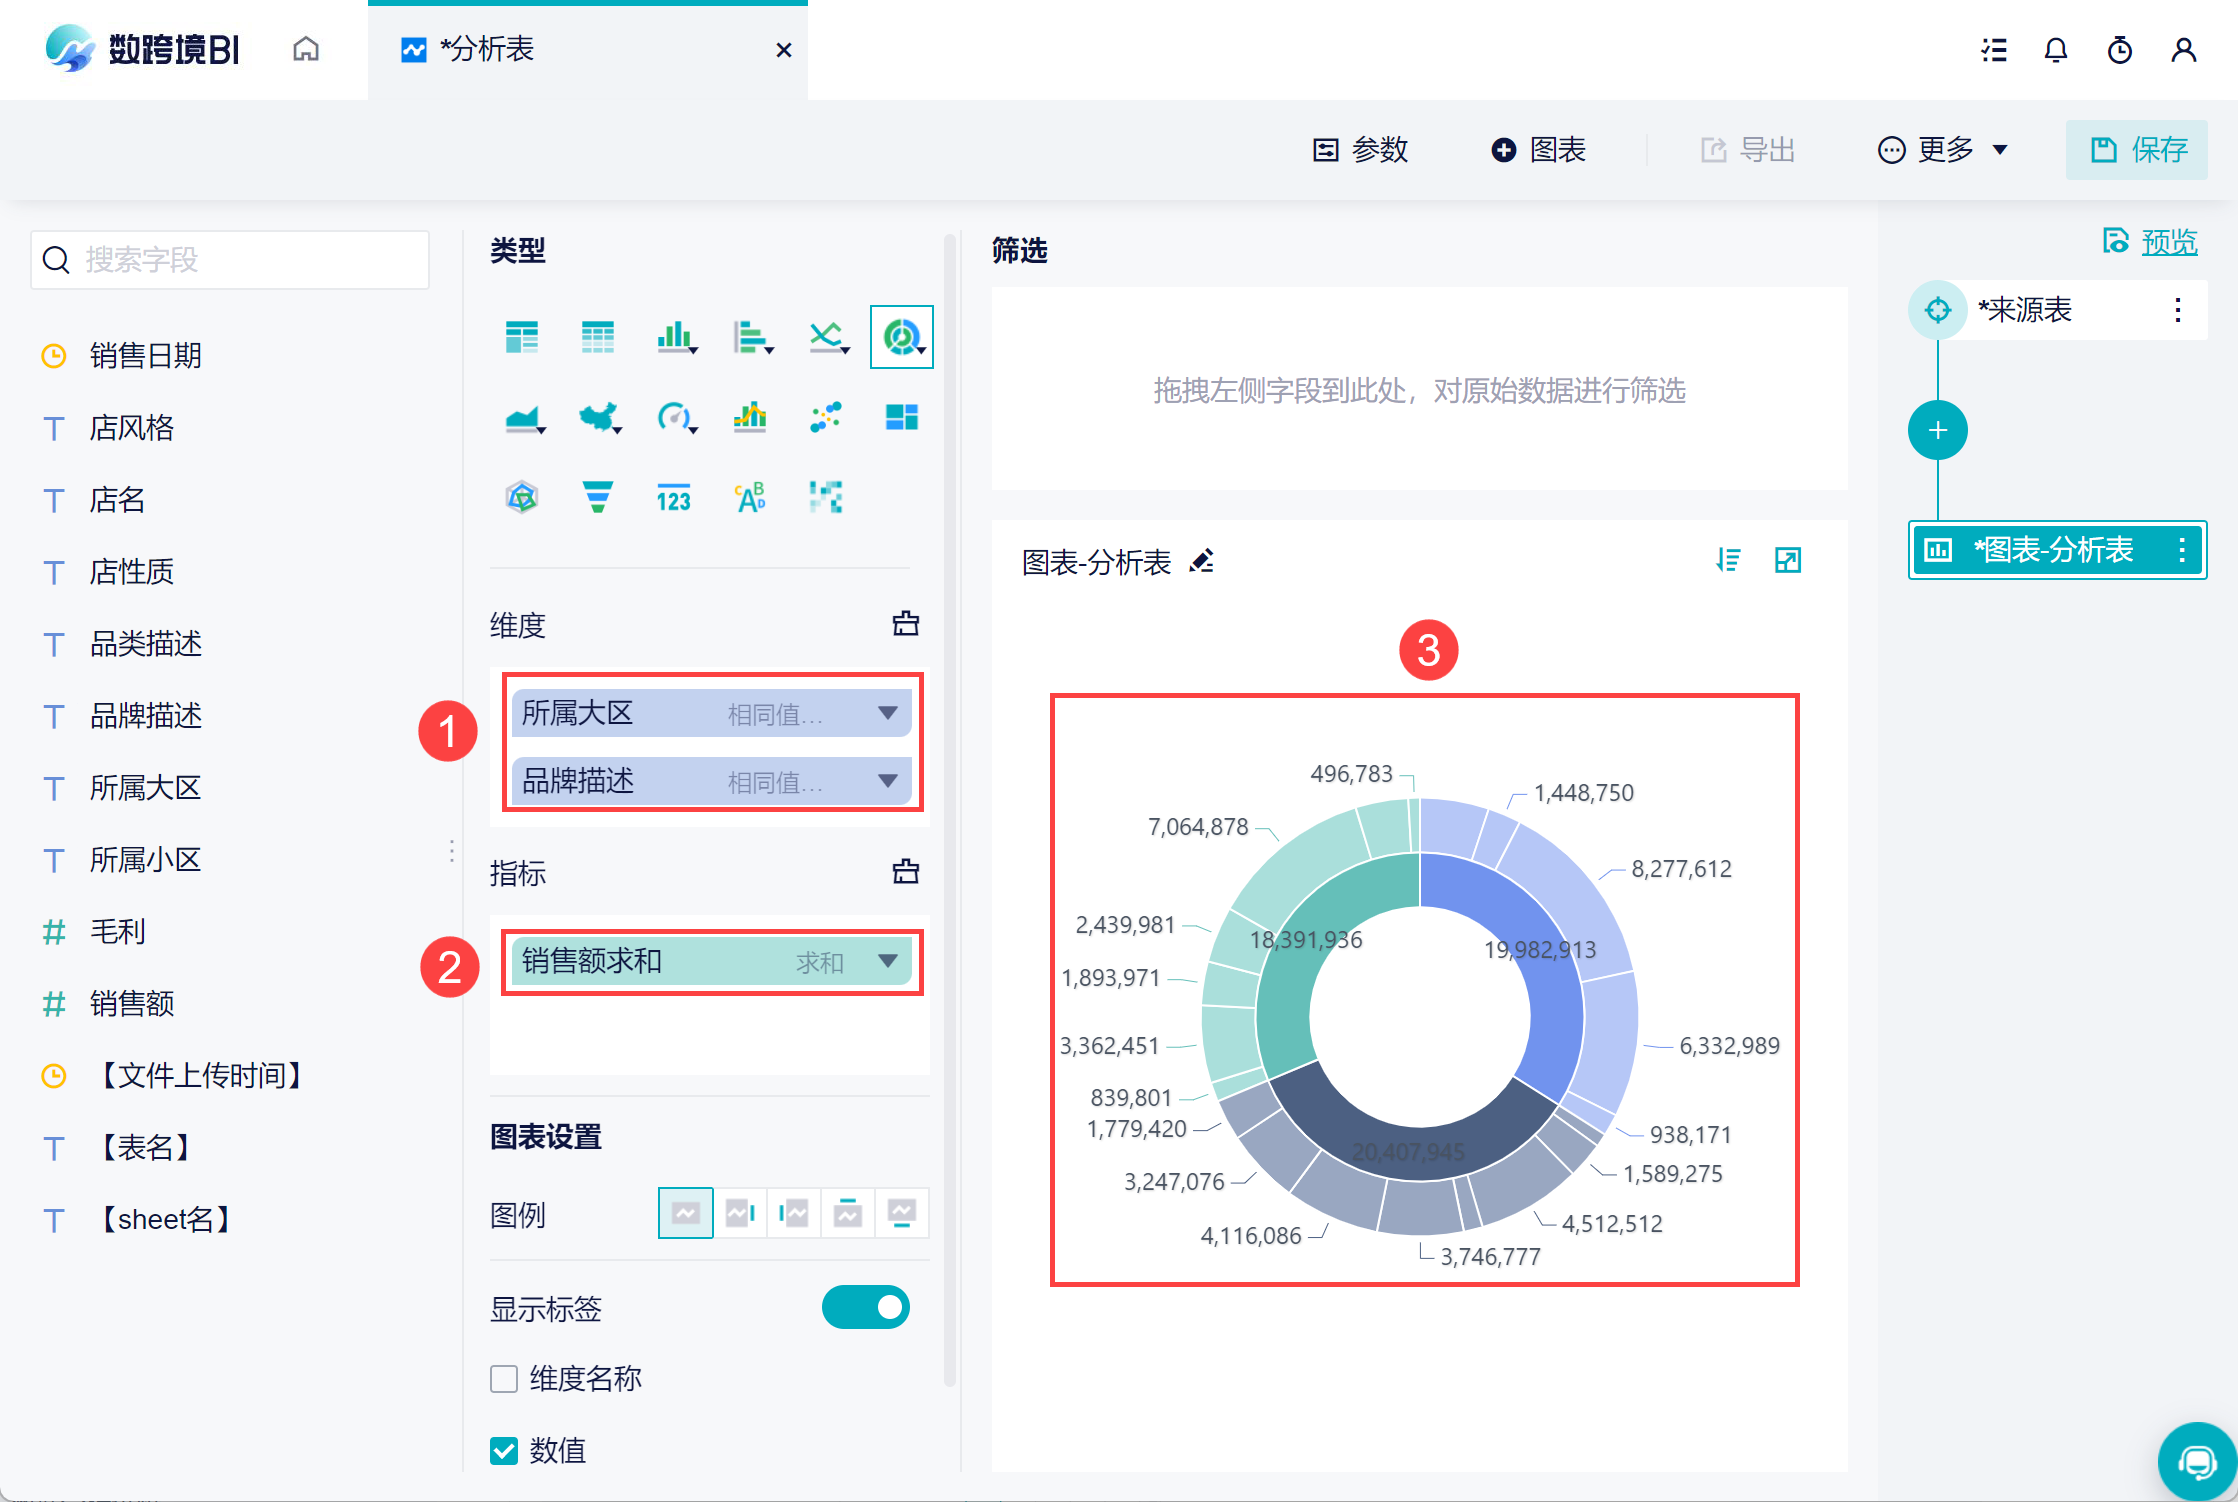Uncheck the 数值 checkbox
The width and height of the screenshot is (2238, 1502).
[x=504, y=1451]
